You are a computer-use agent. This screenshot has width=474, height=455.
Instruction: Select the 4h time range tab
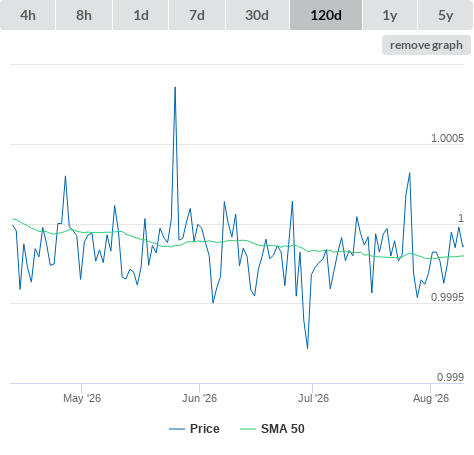[28, 15]
